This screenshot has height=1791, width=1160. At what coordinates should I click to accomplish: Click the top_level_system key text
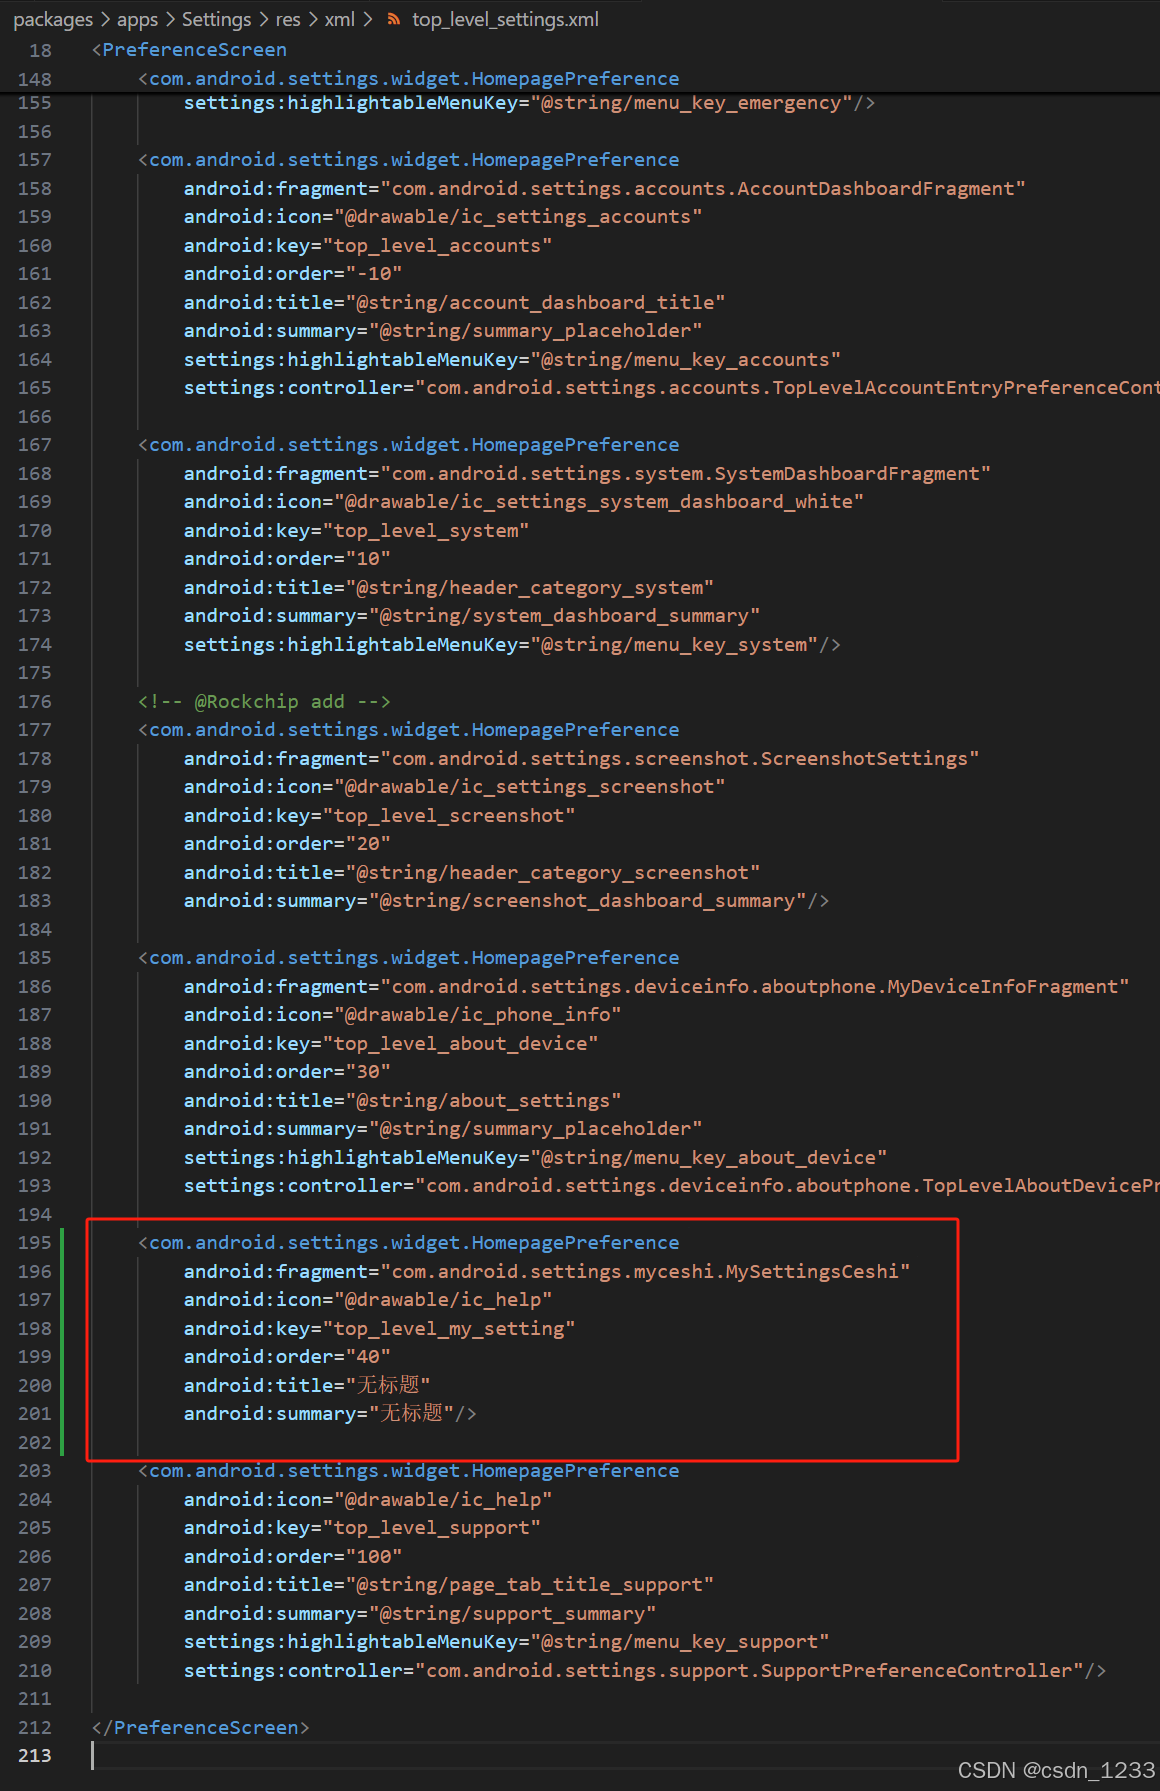coord(426,531)
